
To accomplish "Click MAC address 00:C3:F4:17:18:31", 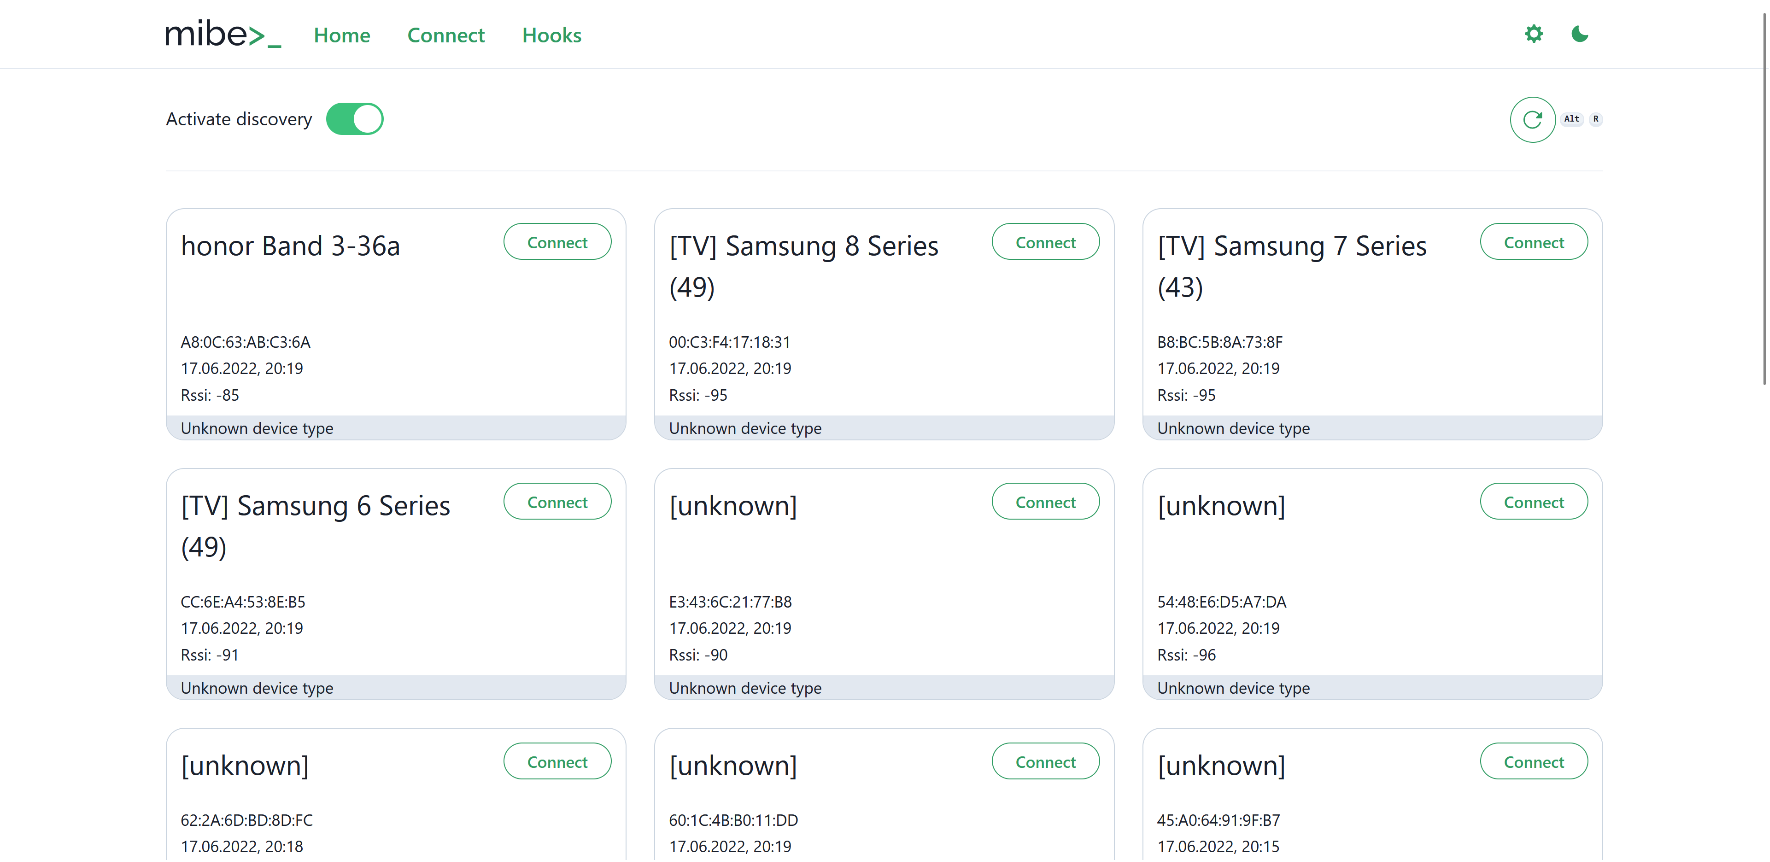I will coord(730,342).
